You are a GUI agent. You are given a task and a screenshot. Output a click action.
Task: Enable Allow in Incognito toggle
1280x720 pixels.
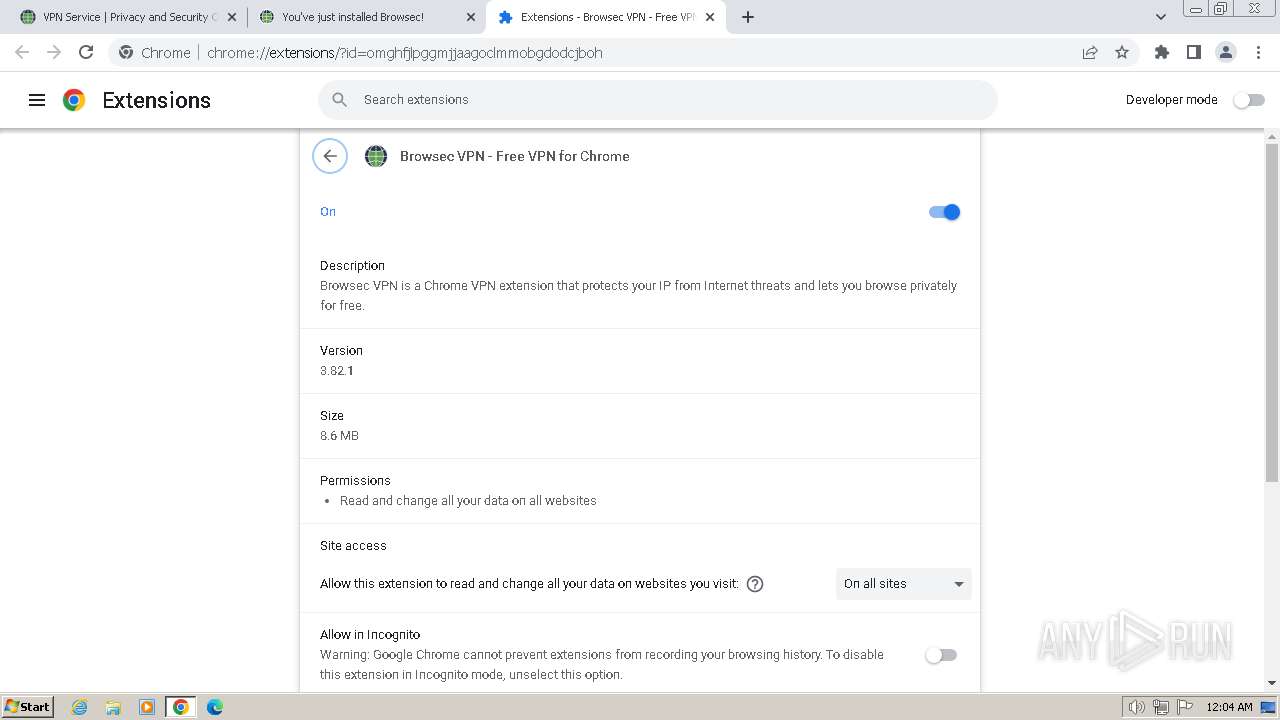coord(941,655)
